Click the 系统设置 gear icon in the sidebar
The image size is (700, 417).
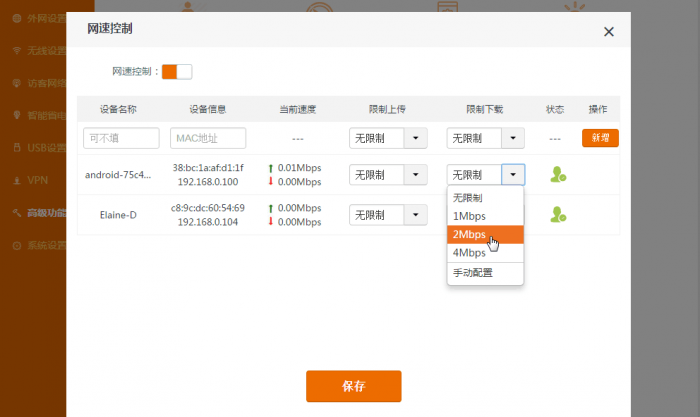coord(17,245)
